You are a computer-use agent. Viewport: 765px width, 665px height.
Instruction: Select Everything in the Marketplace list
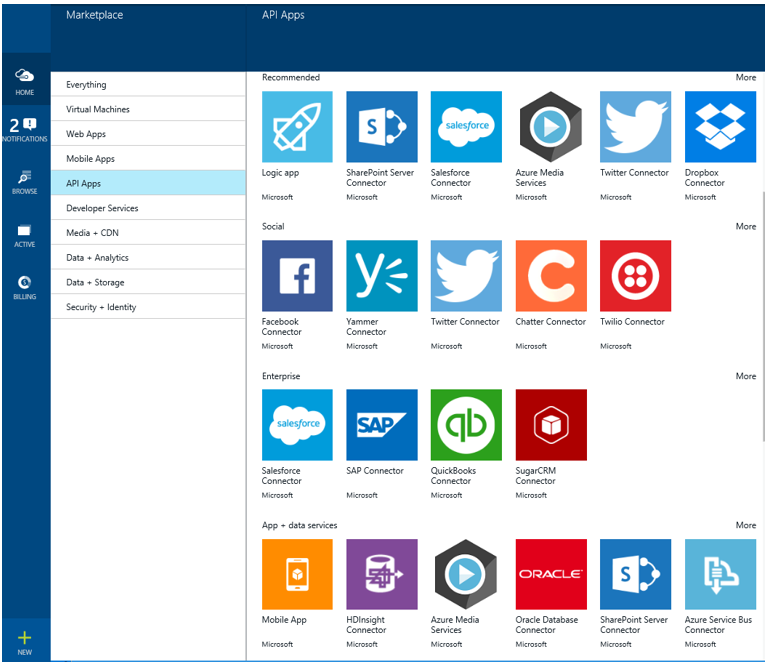[x=148, y=84]
